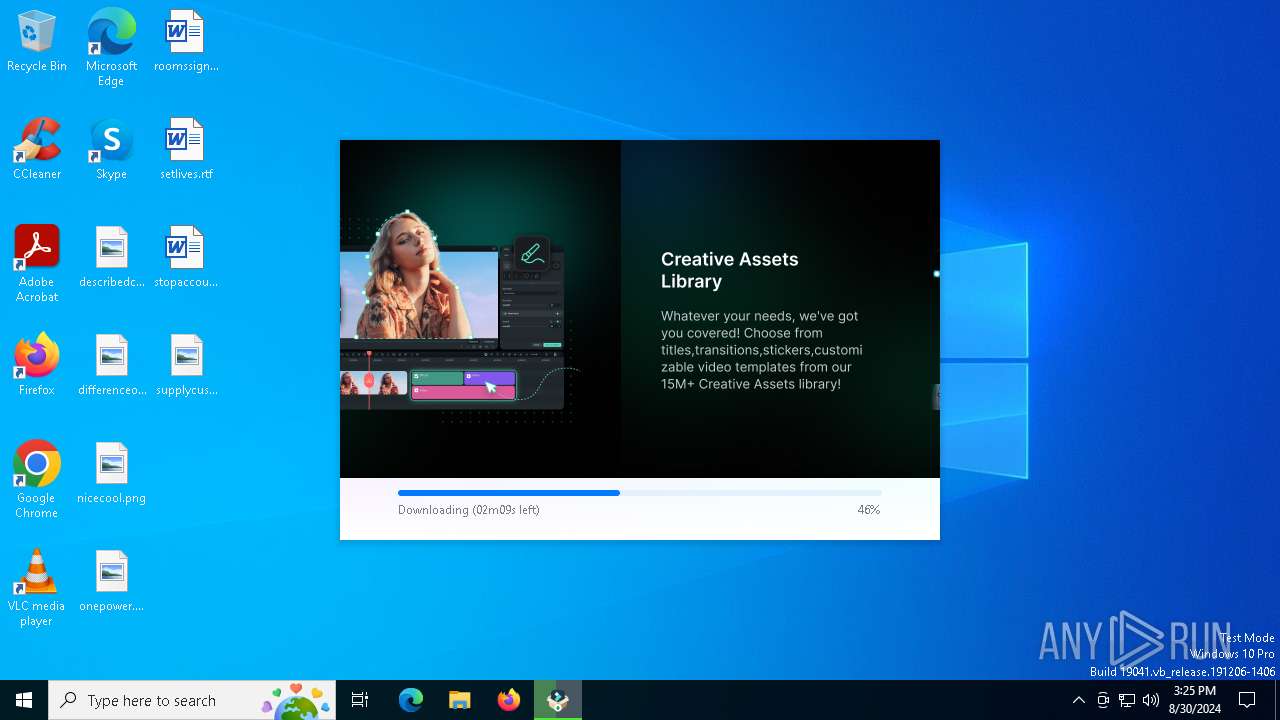Select the CCleaner desktop shortcut
This screenshot has height=720, width=1280.
tap(37, 150)
